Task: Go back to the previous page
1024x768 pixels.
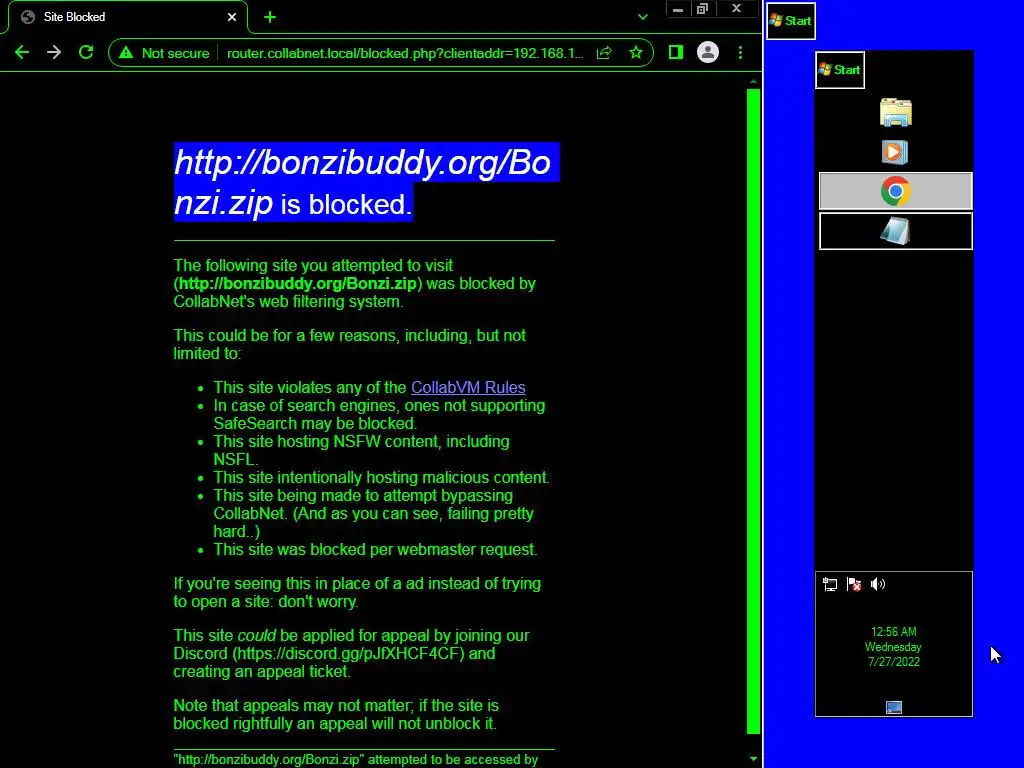Action: click(x=22, y=53)
